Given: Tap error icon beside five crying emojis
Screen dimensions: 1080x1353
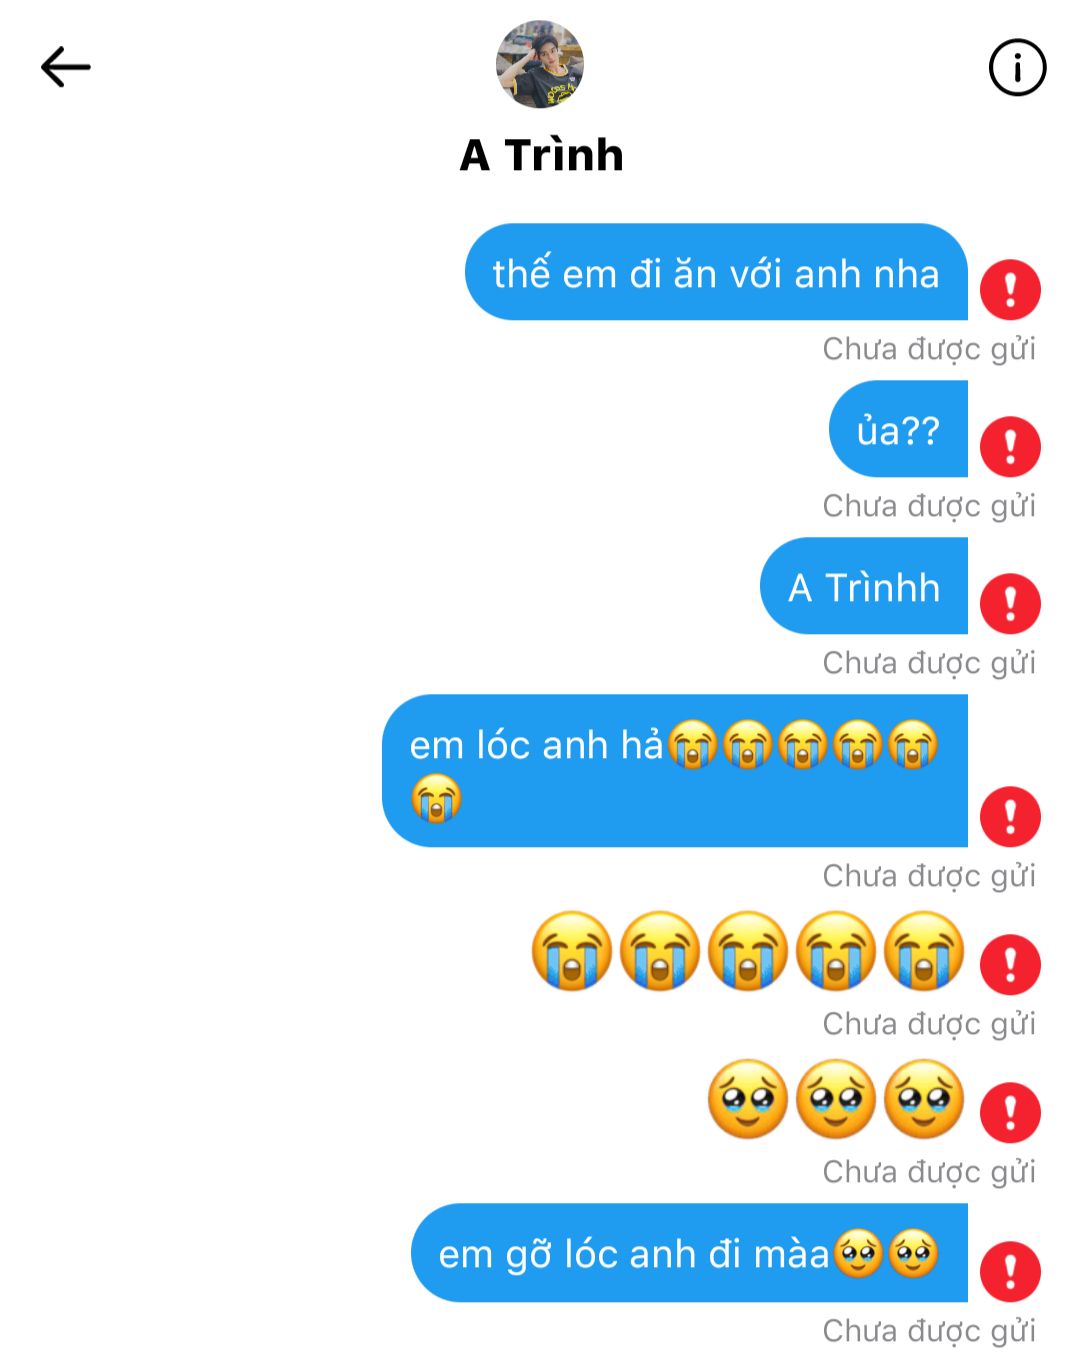Looking at the screenshot, I should coord(1010,965).
